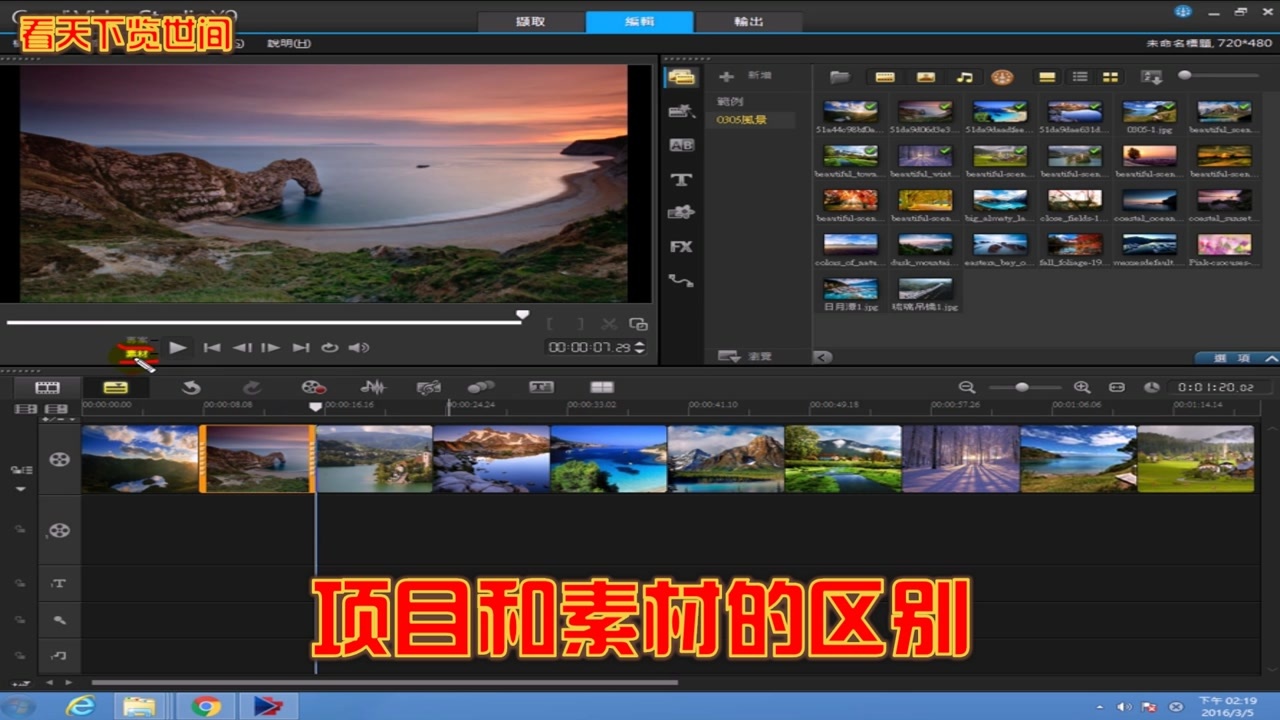Open the Transition (AB) library
This screenshot has width=1280, height=720.
(x=681, y=145)
